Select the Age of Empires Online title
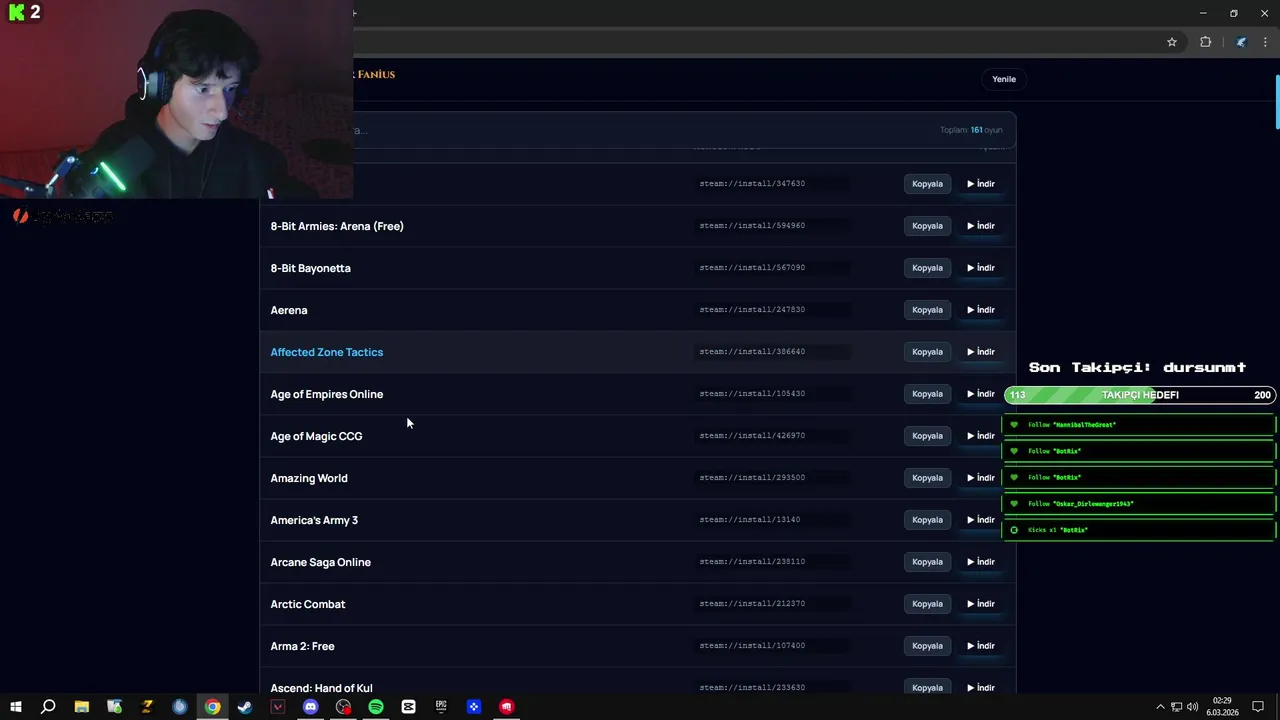1280x720 pixels. (326, 394)
